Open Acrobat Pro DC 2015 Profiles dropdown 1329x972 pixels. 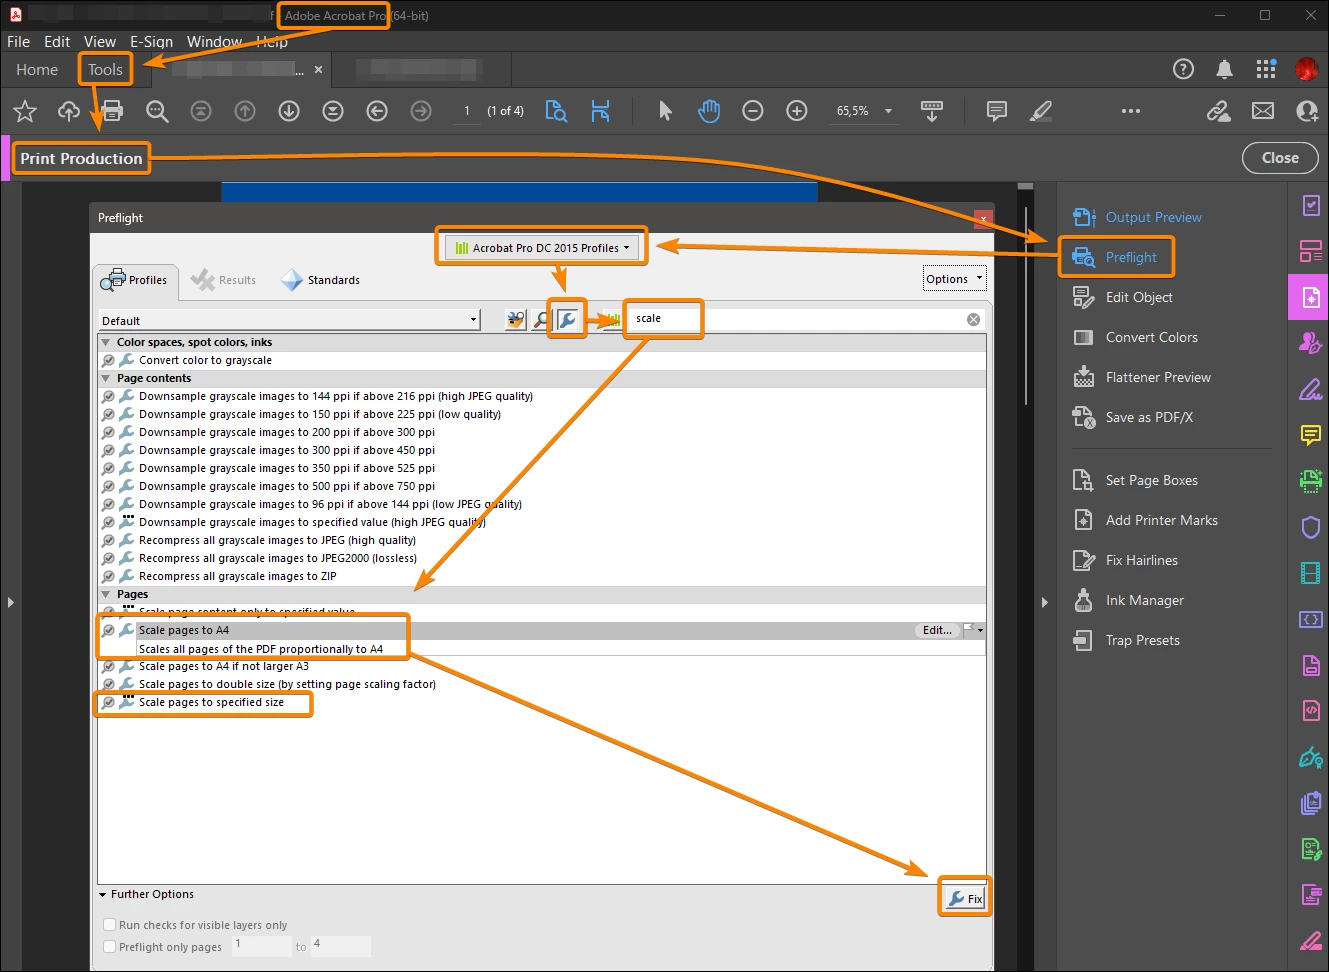tap(542, 248)
